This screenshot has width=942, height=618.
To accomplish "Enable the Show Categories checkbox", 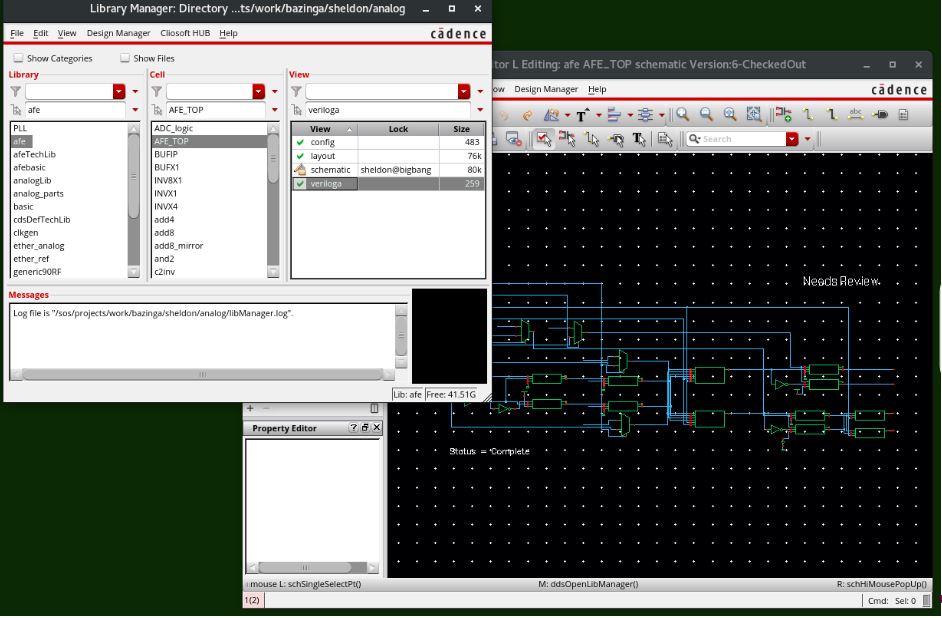I will [x=19, y=58].
